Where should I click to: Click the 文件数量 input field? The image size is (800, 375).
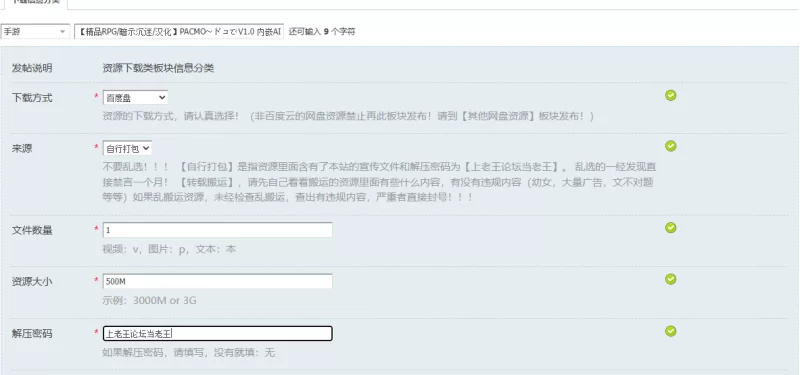point(217,230)
